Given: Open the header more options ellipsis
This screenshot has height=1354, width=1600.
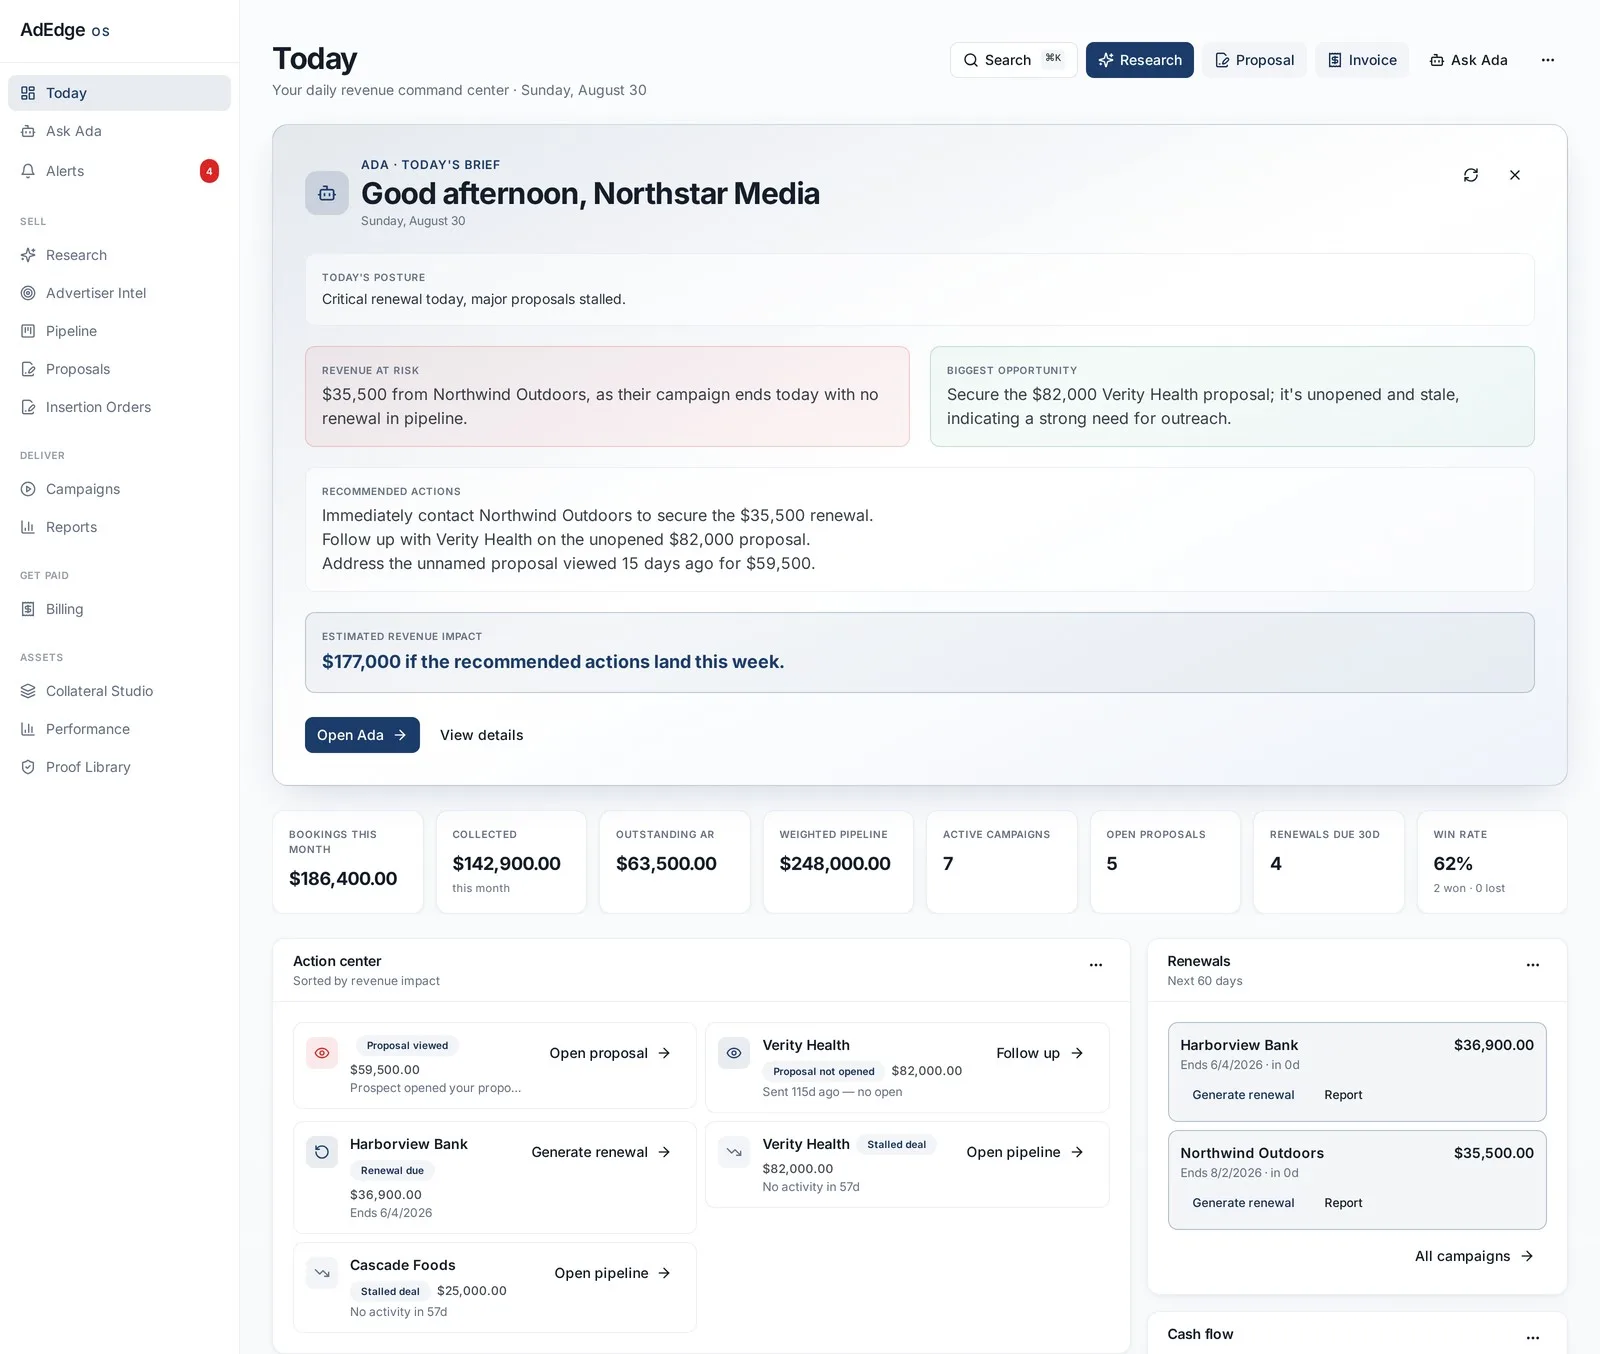Looking at the screenshot, I should coord(1548,60).
